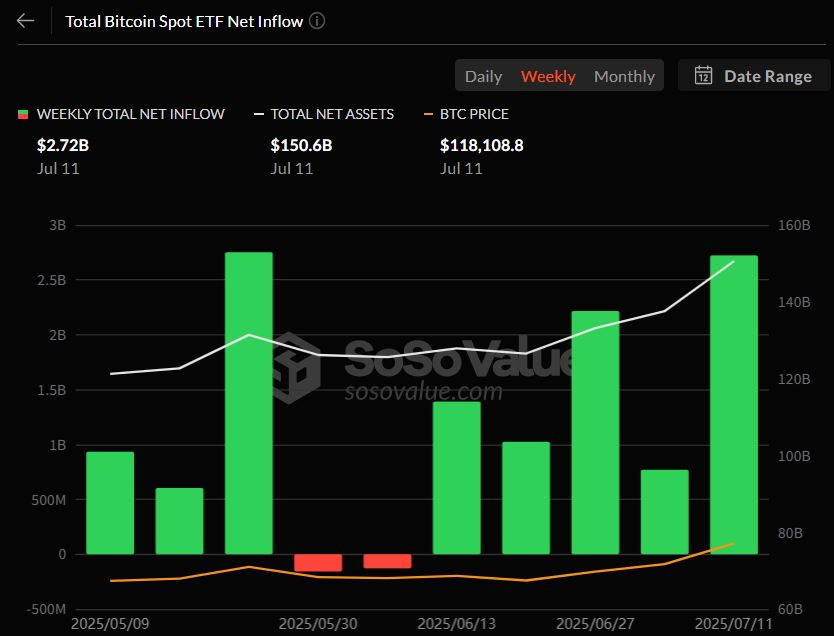Click the back arrow icon
This screenshot has height=636, width=834.
26,21
